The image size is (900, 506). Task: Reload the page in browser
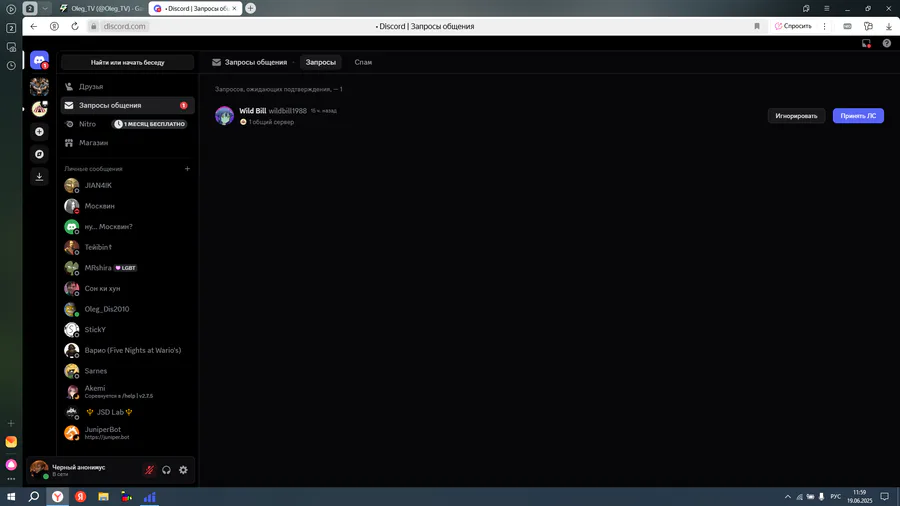(75, 26)
